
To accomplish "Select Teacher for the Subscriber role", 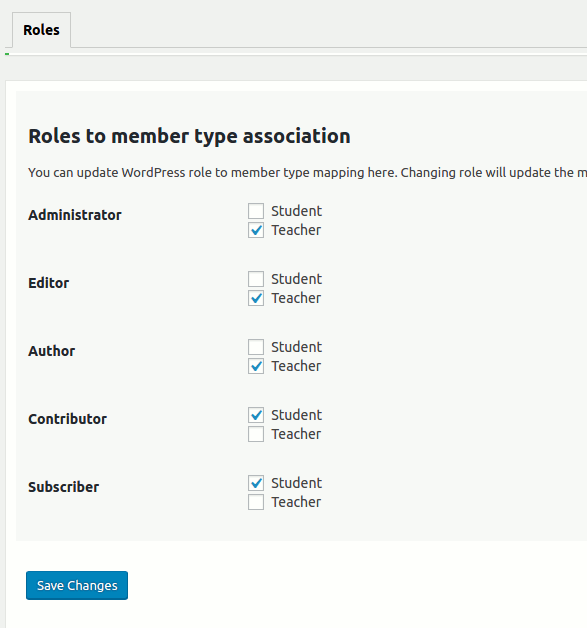I will point(256,502).
